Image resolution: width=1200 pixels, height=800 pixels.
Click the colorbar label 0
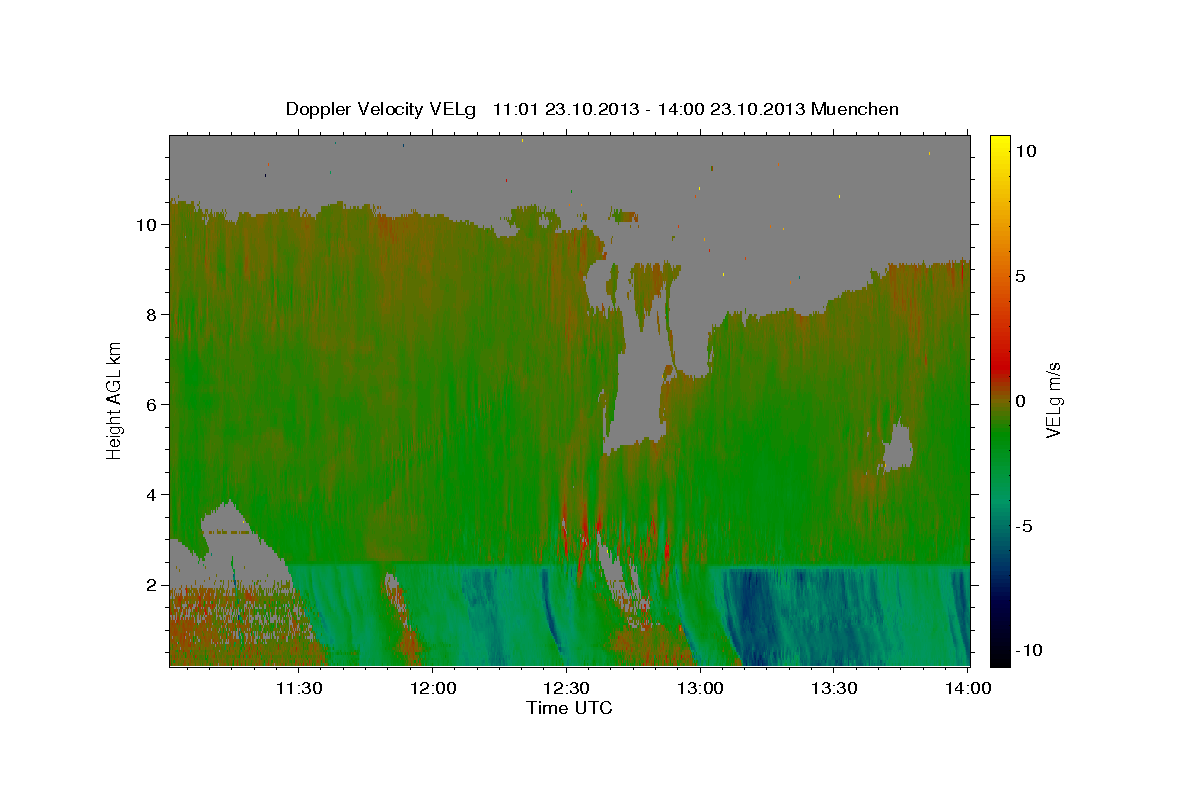click(x=1021, y=401)
